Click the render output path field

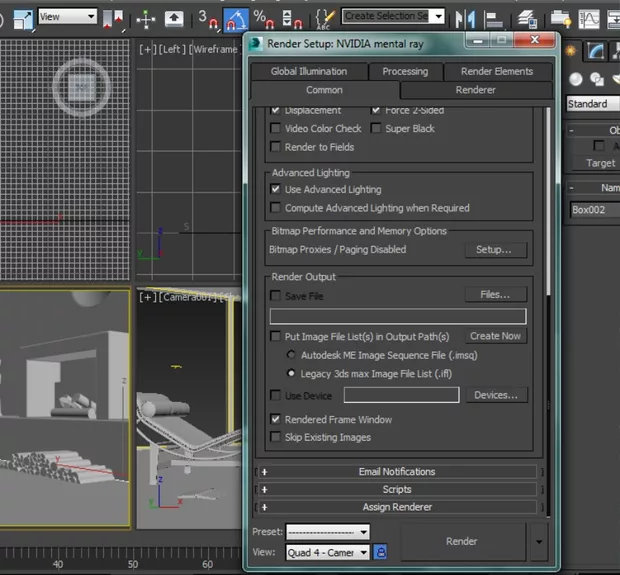pos(398,316)
